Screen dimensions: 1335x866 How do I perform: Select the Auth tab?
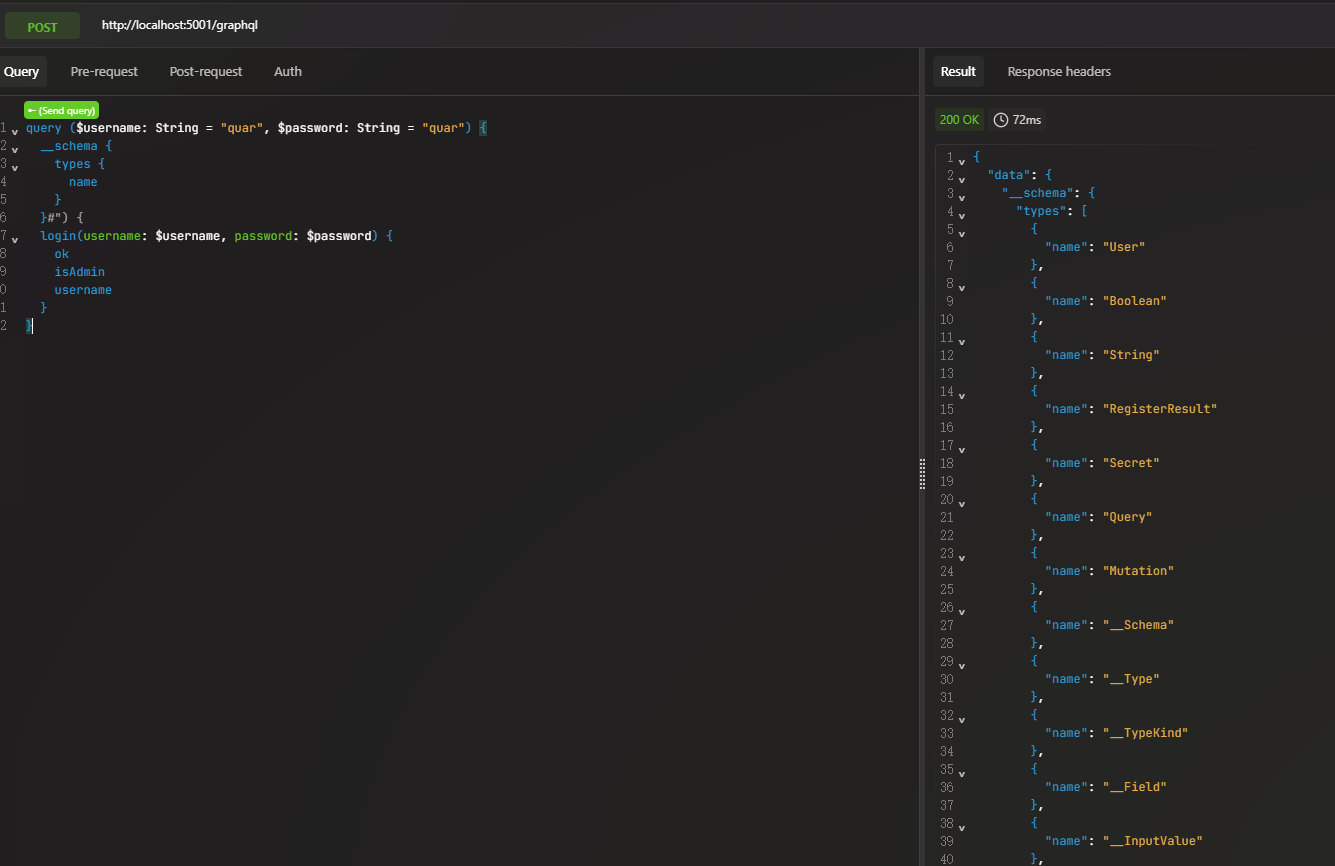pos(288,72)
